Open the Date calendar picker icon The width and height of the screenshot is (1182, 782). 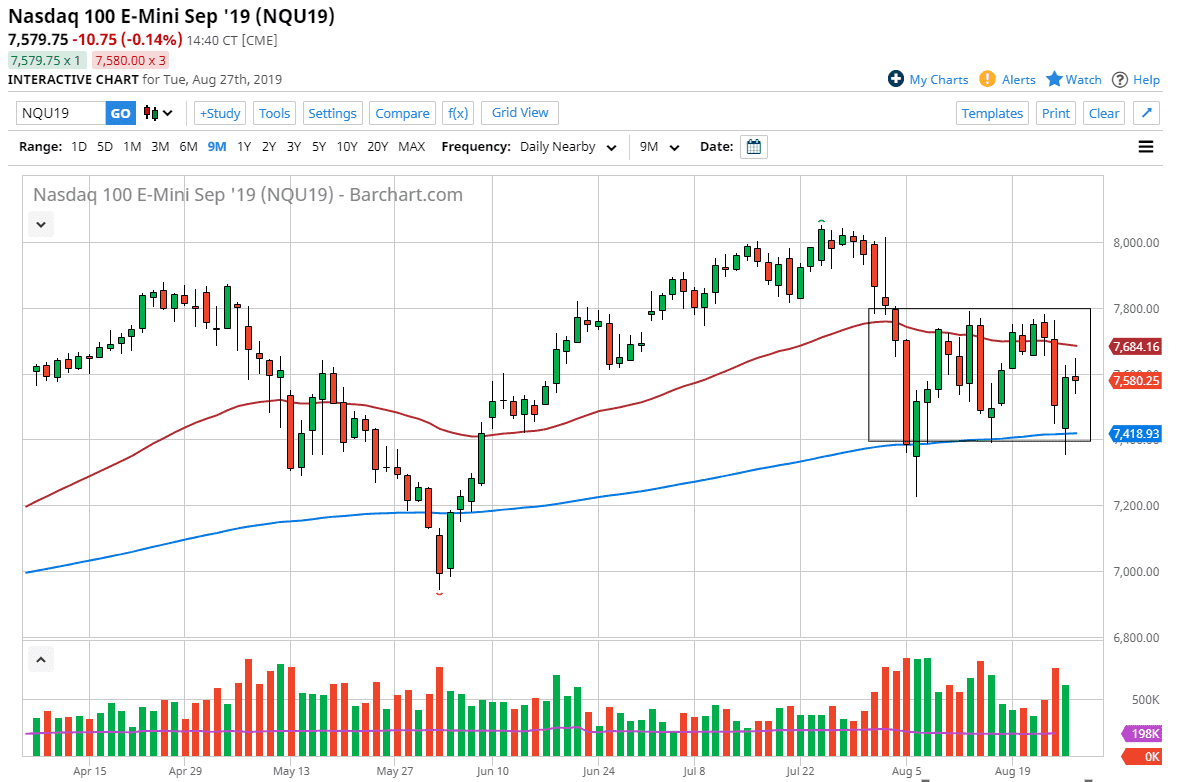[x=753, y=146]
